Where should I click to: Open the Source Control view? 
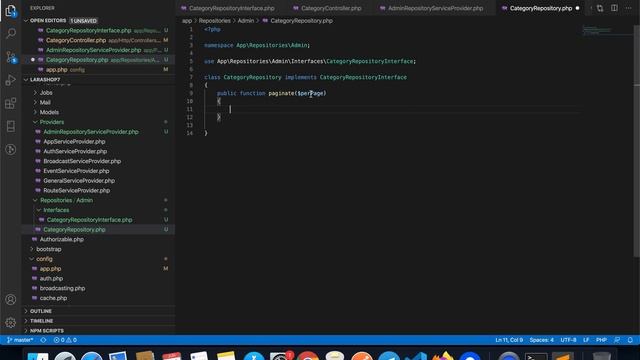(x=11, y=57)
